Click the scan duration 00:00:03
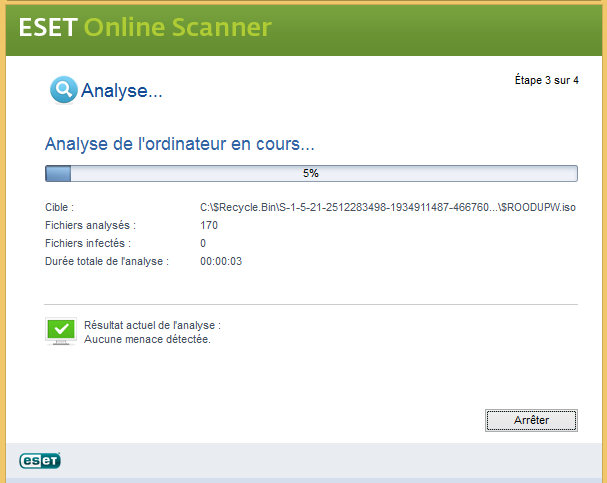Screen dimensions: 607x483 [221, 261]
